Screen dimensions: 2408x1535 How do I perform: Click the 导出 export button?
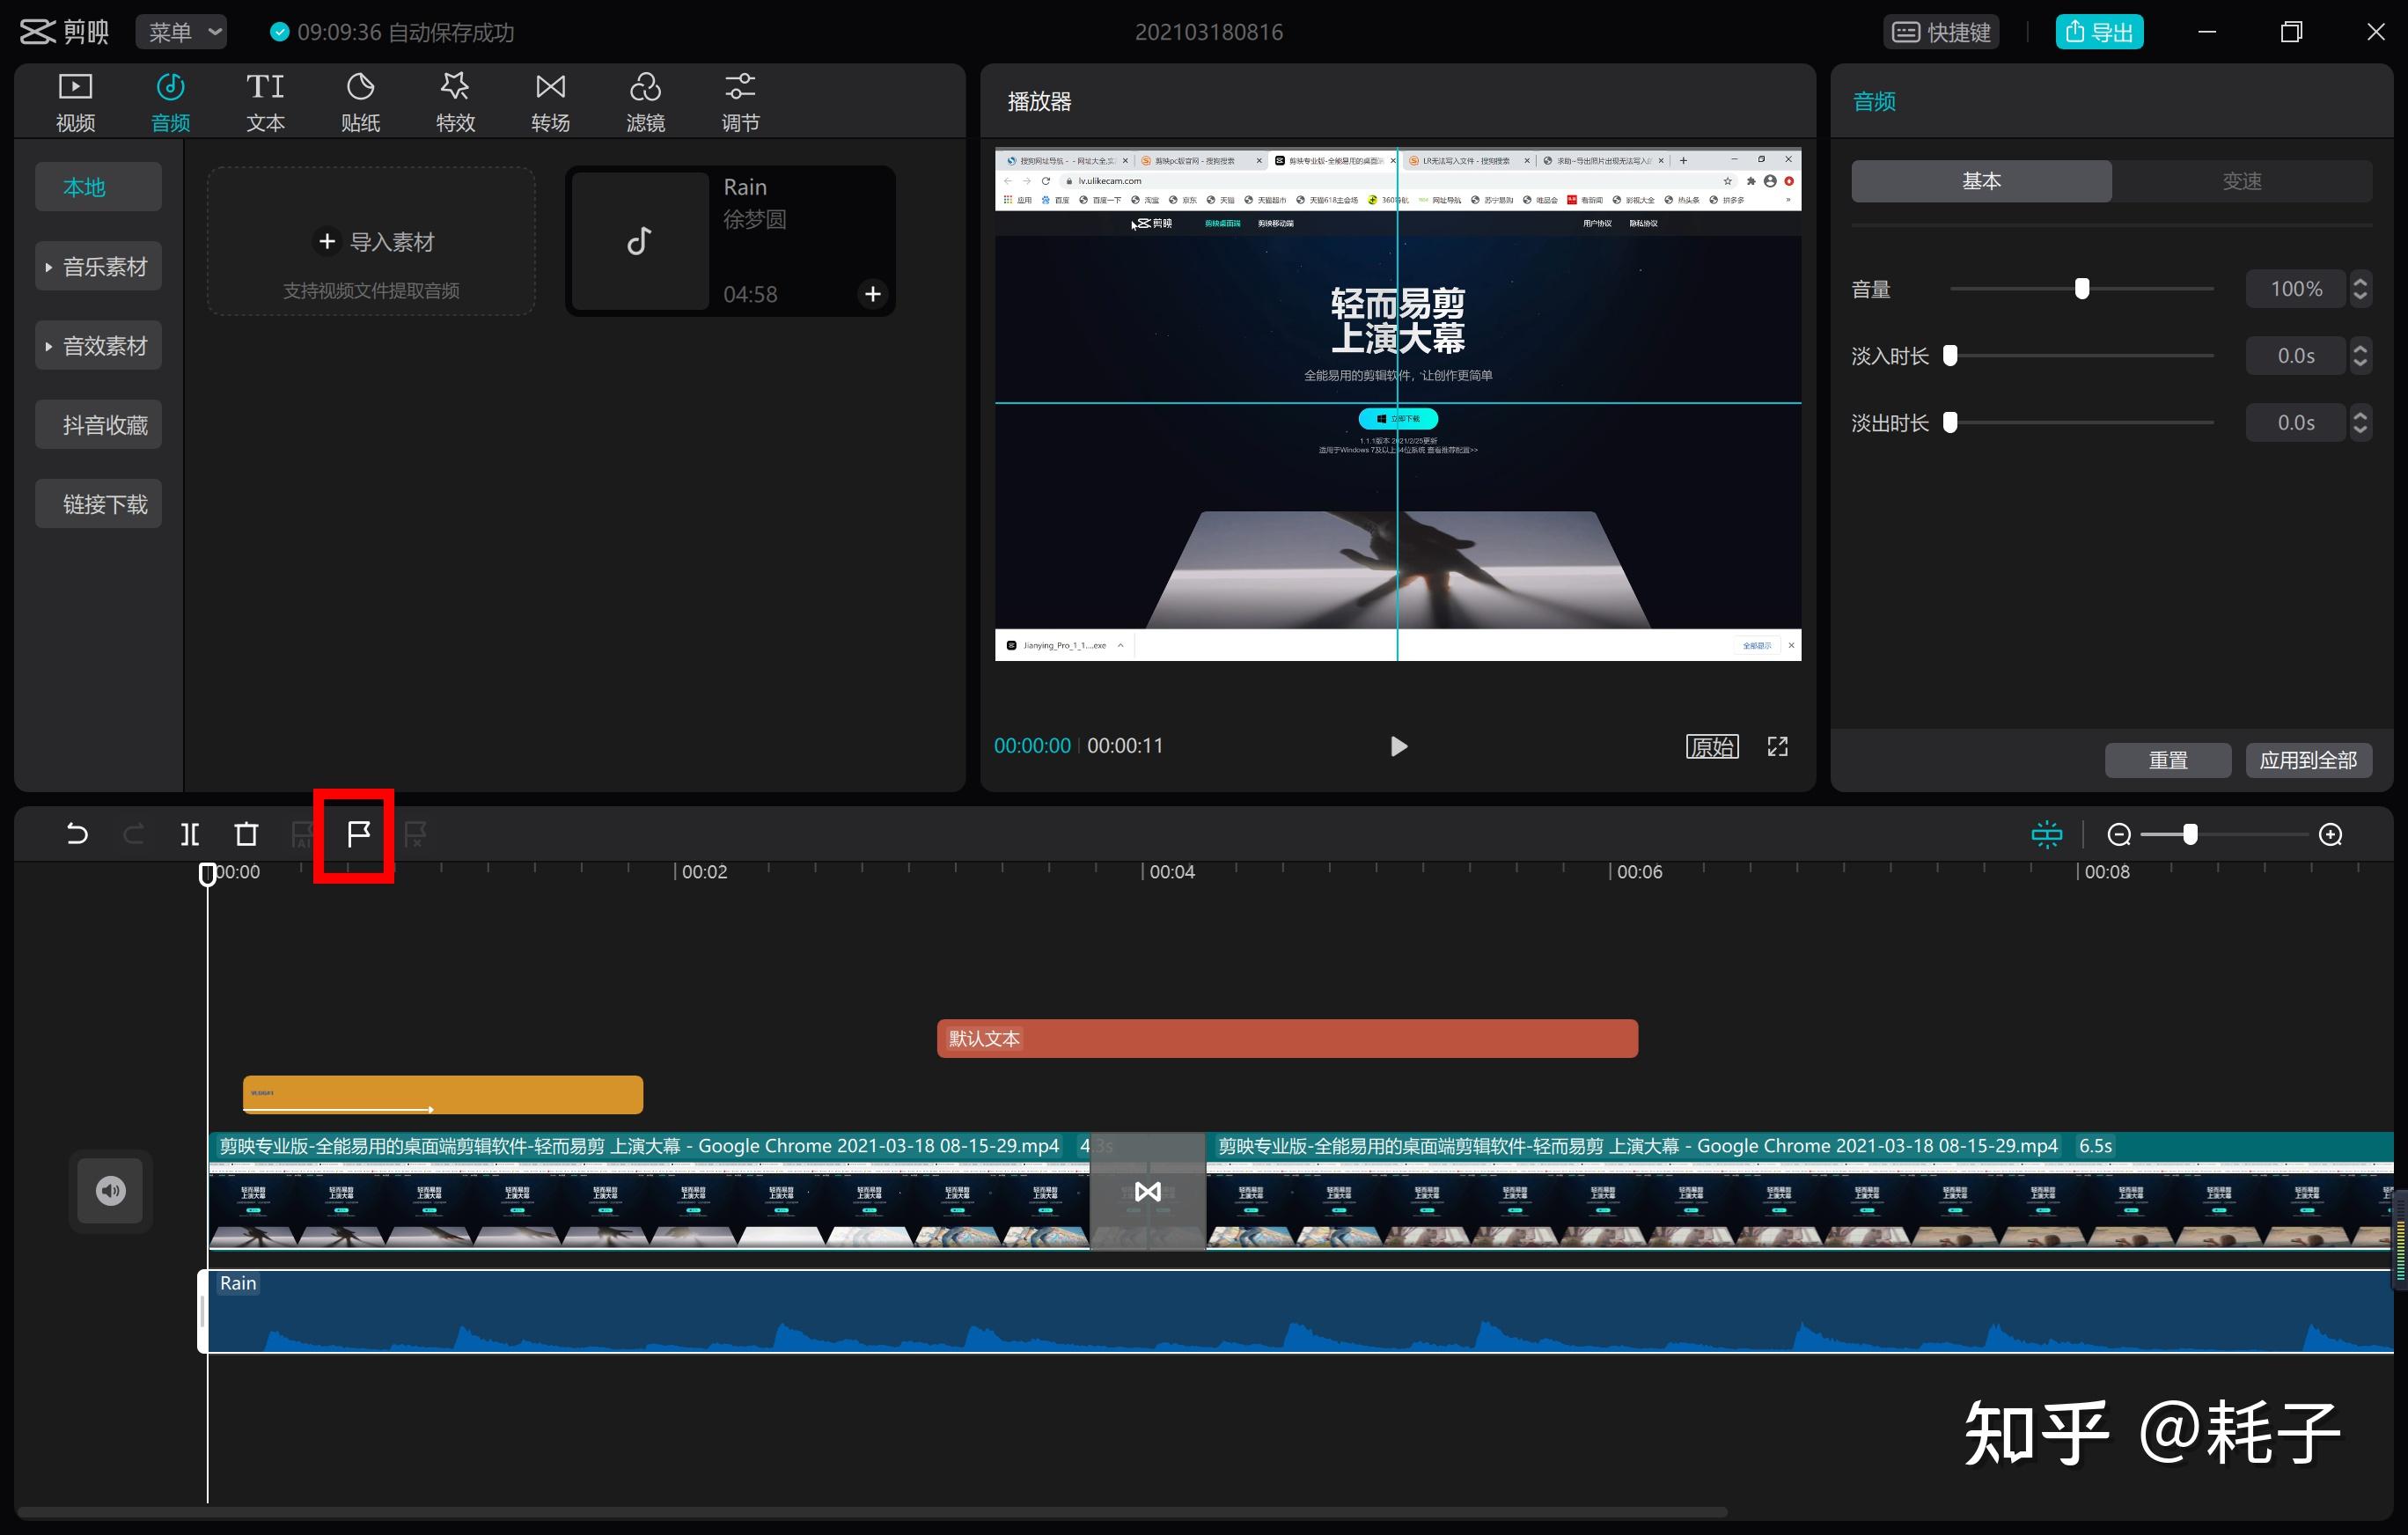click(x=2099, y=32)
